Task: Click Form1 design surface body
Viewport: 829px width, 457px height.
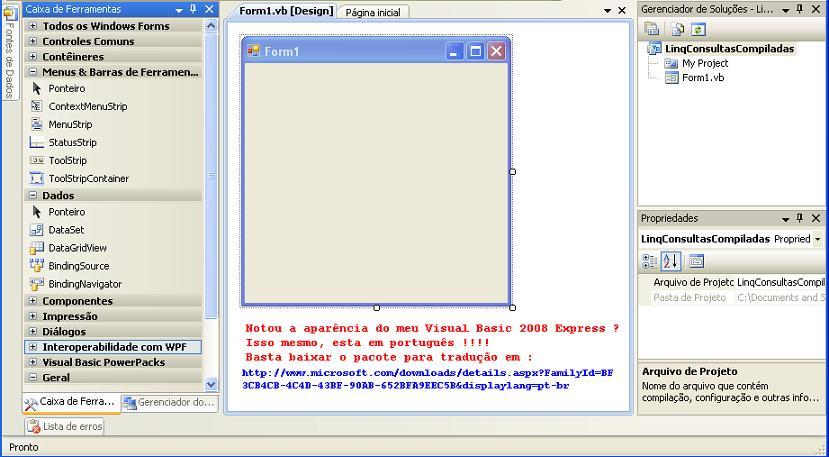Action: click(376, 182)
